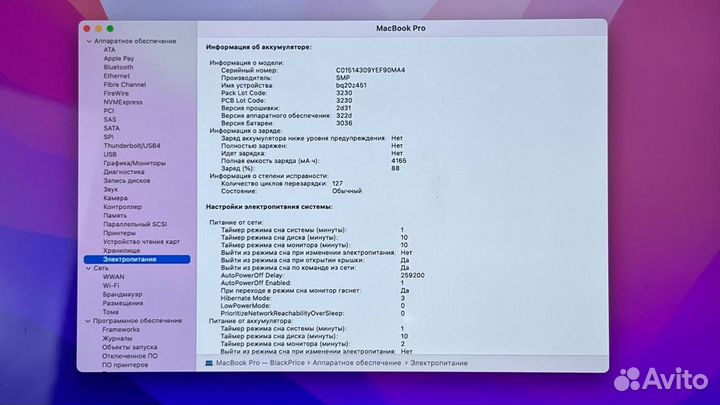Click the battery condition Обычный
720x405 pixels.
(x=347, y=191)
